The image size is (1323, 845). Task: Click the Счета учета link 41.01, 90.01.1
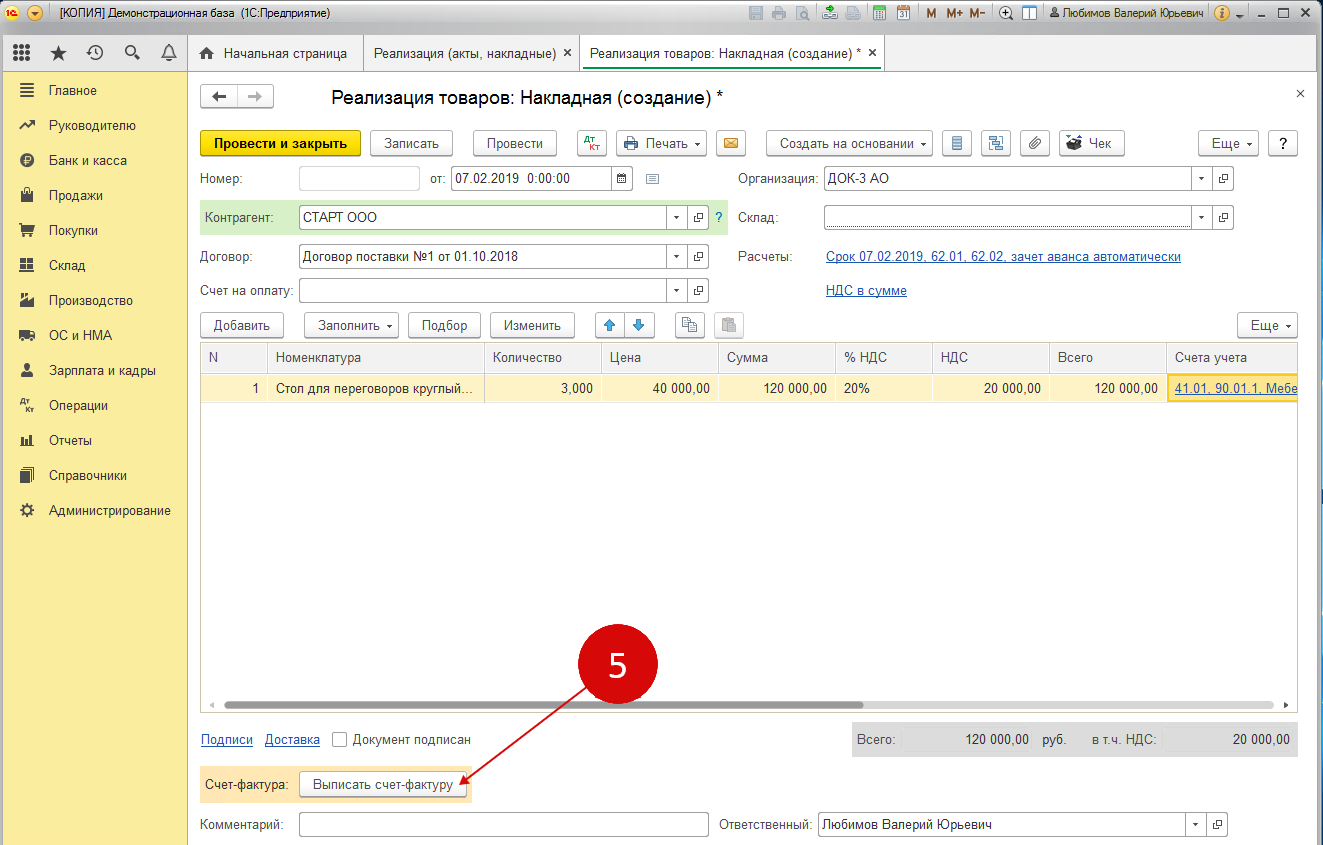tap(1235, 388)
